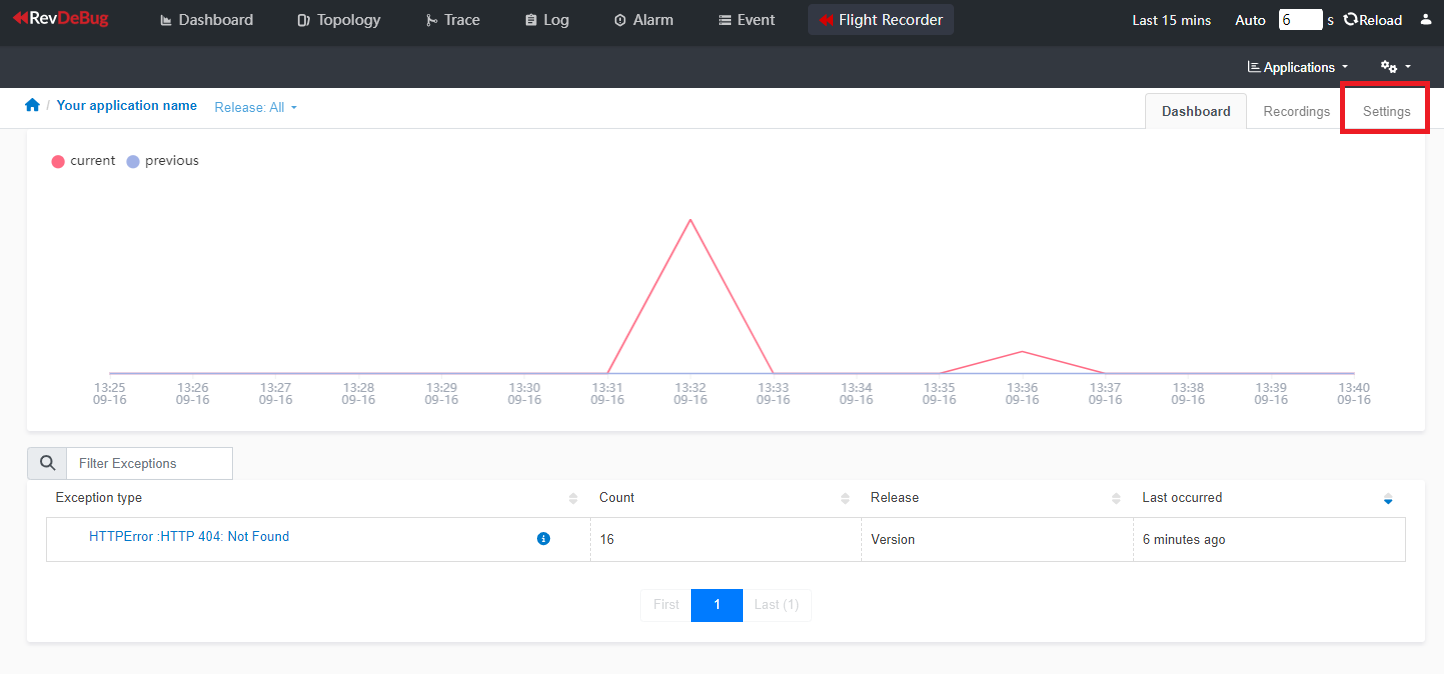Click the Last 15 mins time range
The width and height of the screenshot is (1444, 674).
[x=1171, y=20]
